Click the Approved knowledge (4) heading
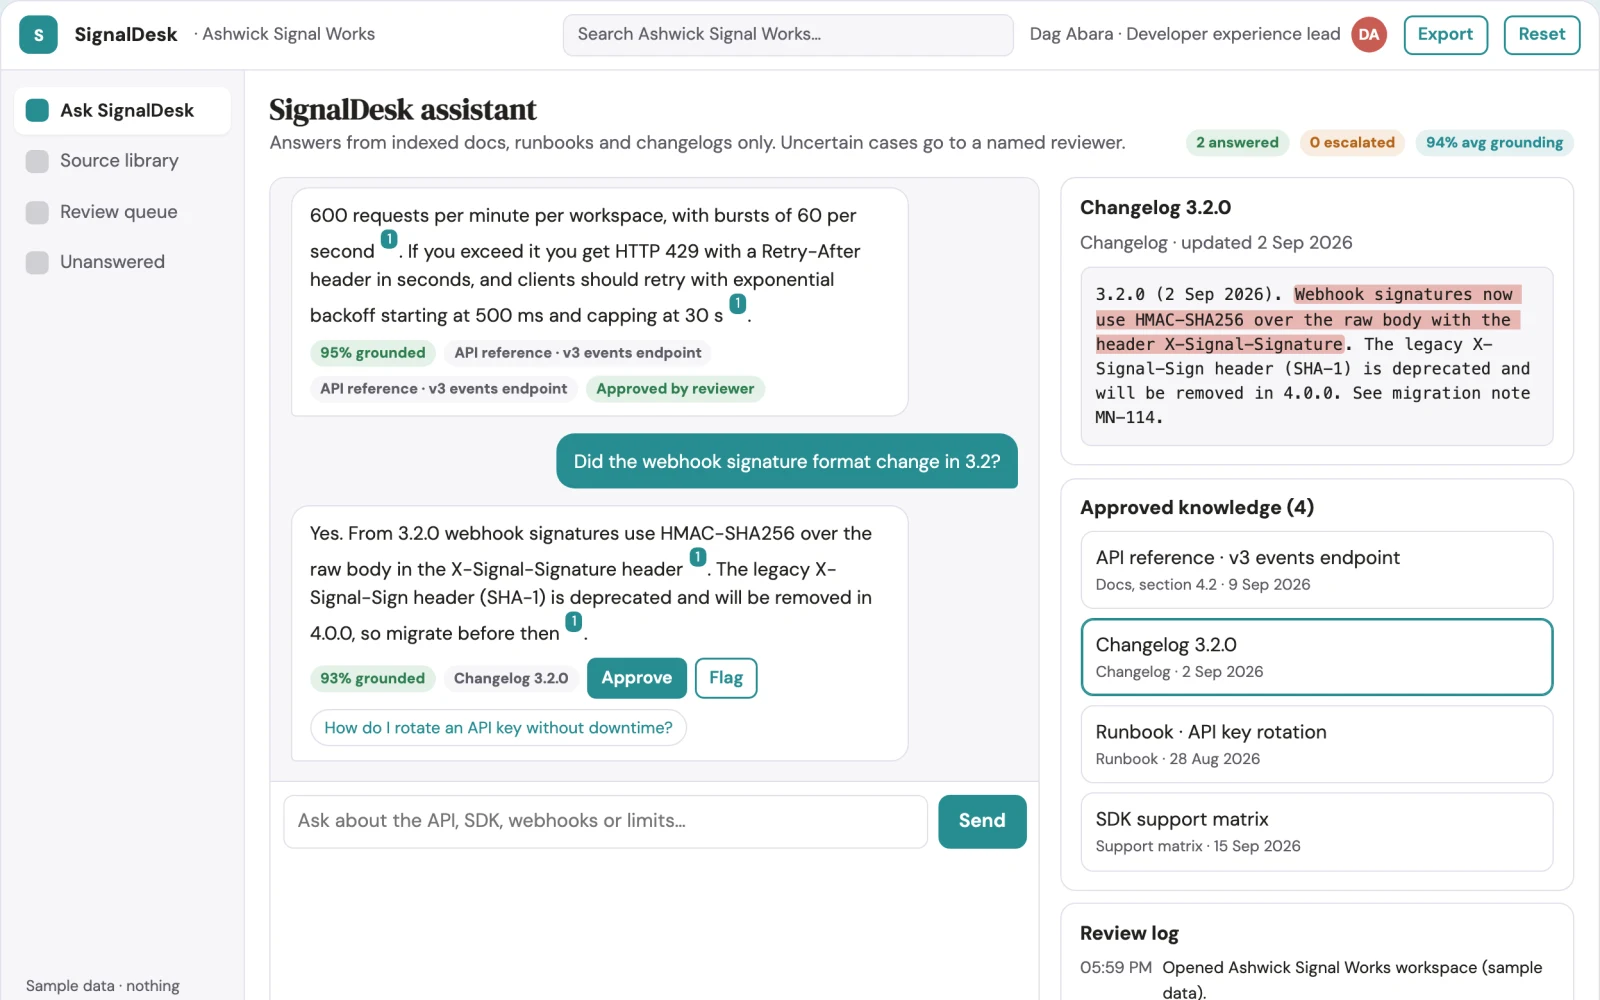1600x1000 pixels. [x=1197, y=508]
